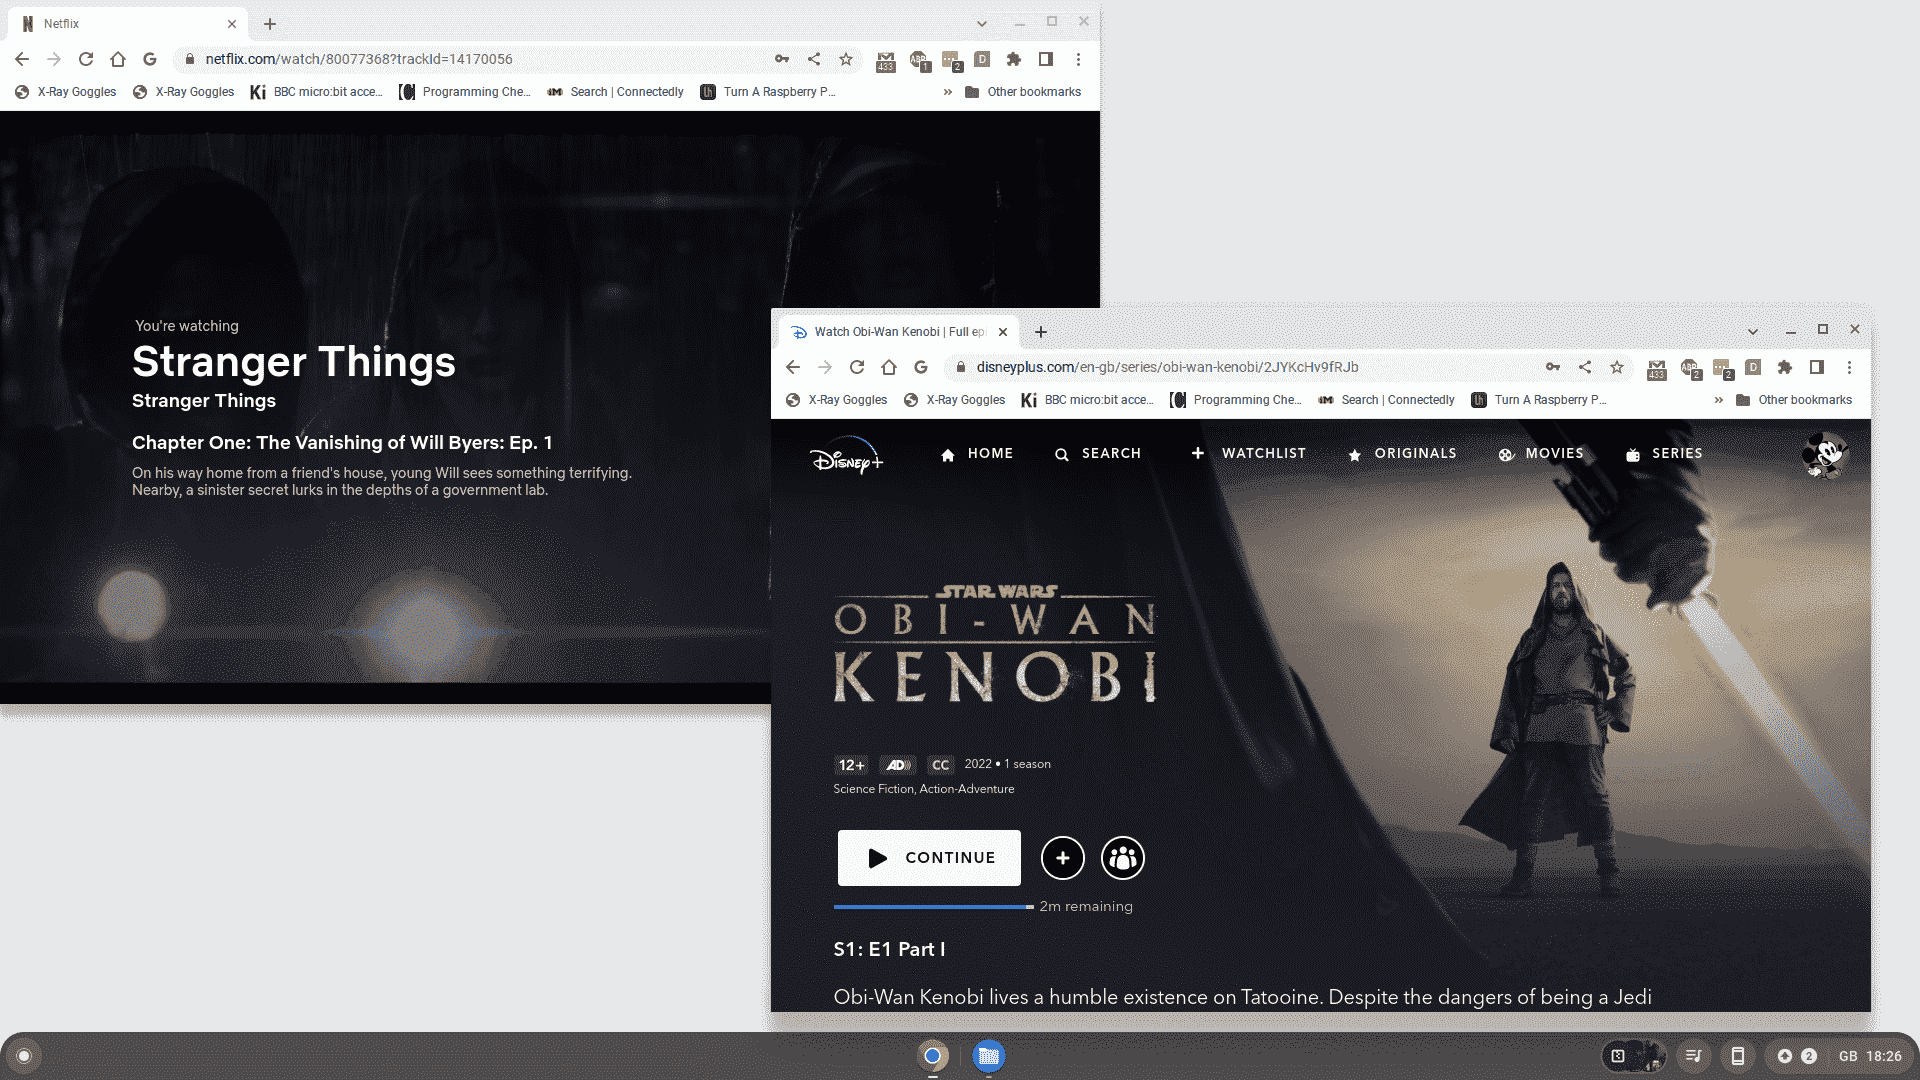Expand hidden bookmarks chevron in Netflix window

(948, 92)
